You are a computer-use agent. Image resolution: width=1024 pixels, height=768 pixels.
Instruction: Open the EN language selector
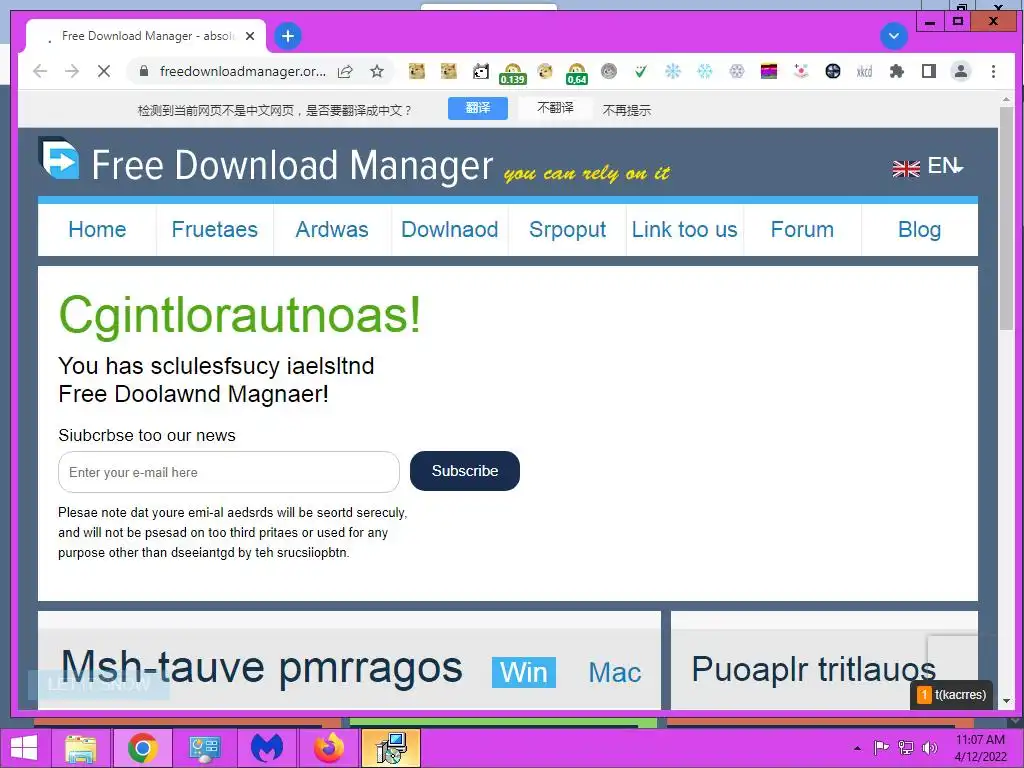pyautogui.click(x=928, y=167)
